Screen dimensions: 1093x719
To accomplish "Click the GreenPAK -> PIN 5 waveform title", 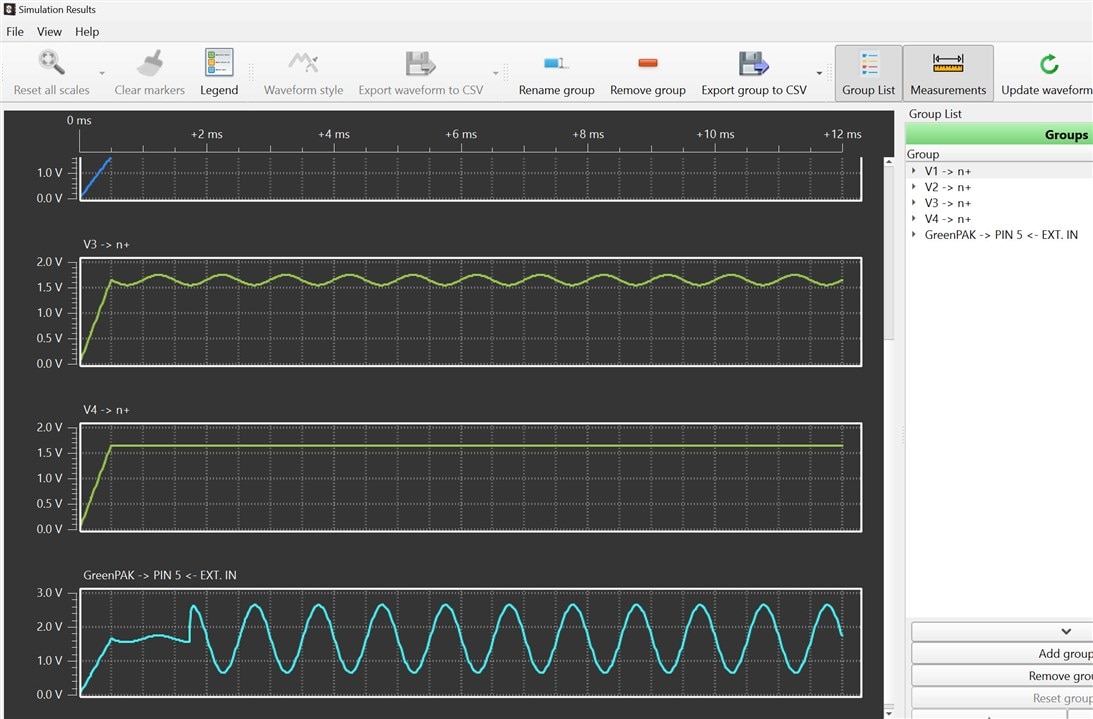I will (x=160, y=575).
